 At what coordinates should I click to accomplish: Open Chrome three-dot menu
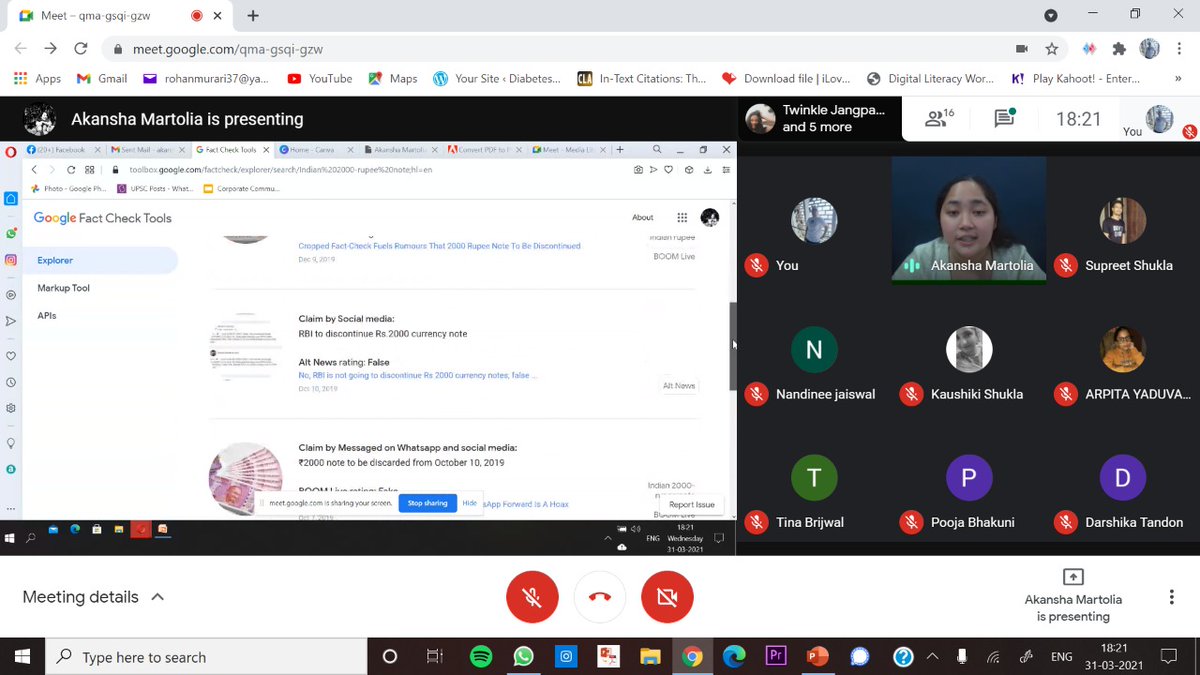tap(1179, 48)
